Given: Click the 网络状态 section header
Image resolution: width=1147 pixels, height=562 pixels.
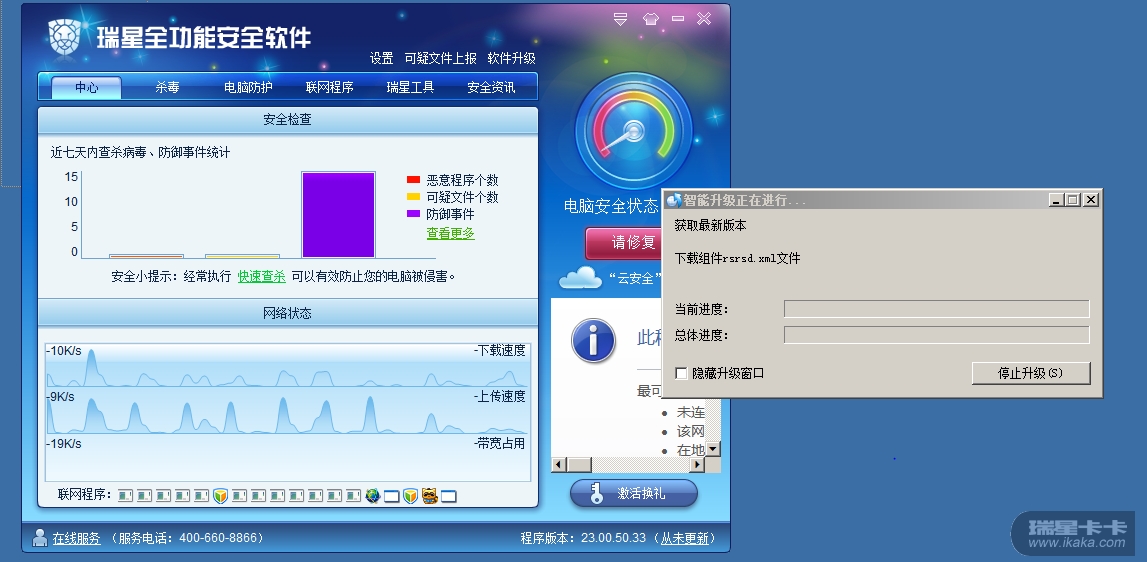Looking at the screenshot, I should pyautogui.click(x=287, y=313).
